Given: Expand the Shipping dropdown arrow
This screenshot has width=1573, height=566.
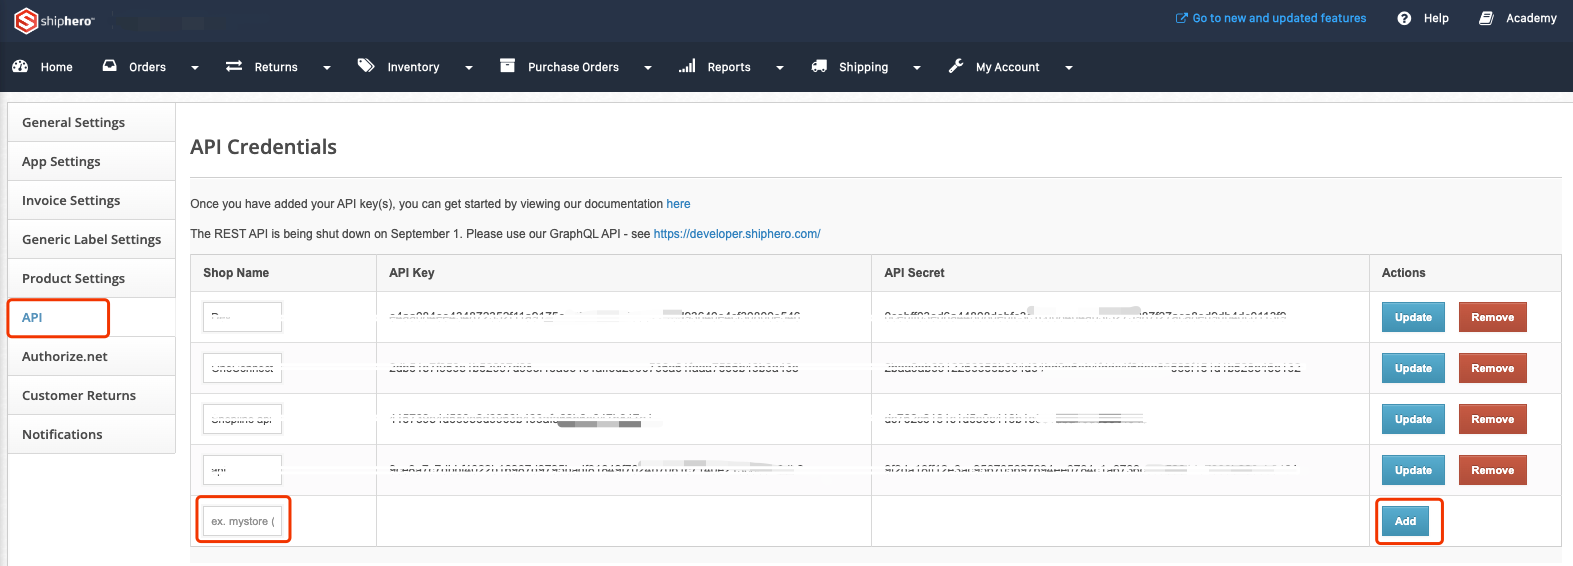Looking at the screenshot, I should tap(917, 68).
